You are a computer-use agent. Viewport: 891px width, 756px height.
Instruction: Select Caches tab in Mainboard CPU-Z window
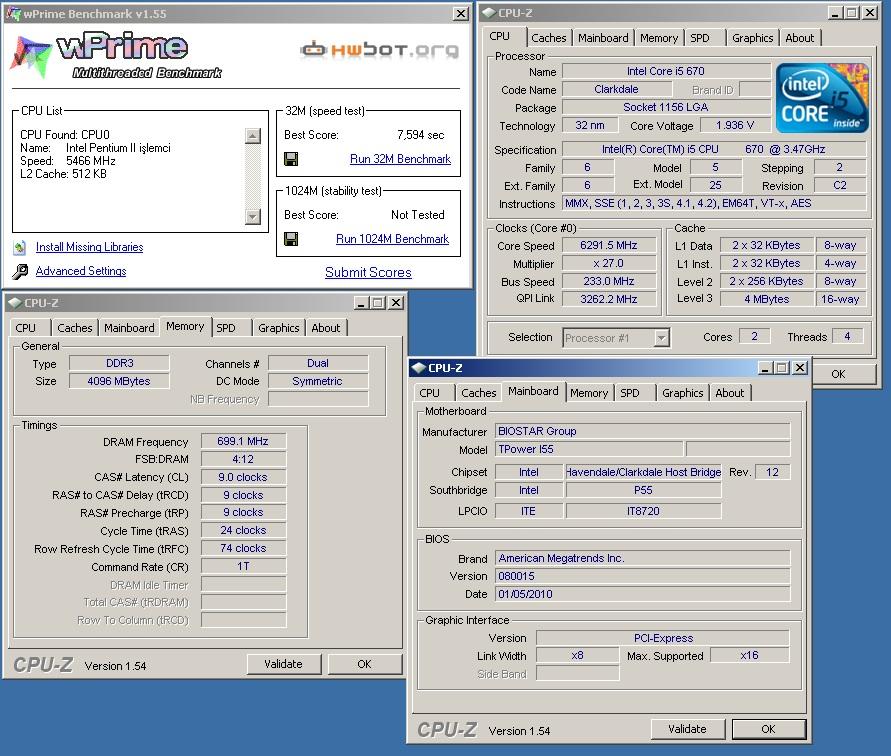(x=478, y=393)
